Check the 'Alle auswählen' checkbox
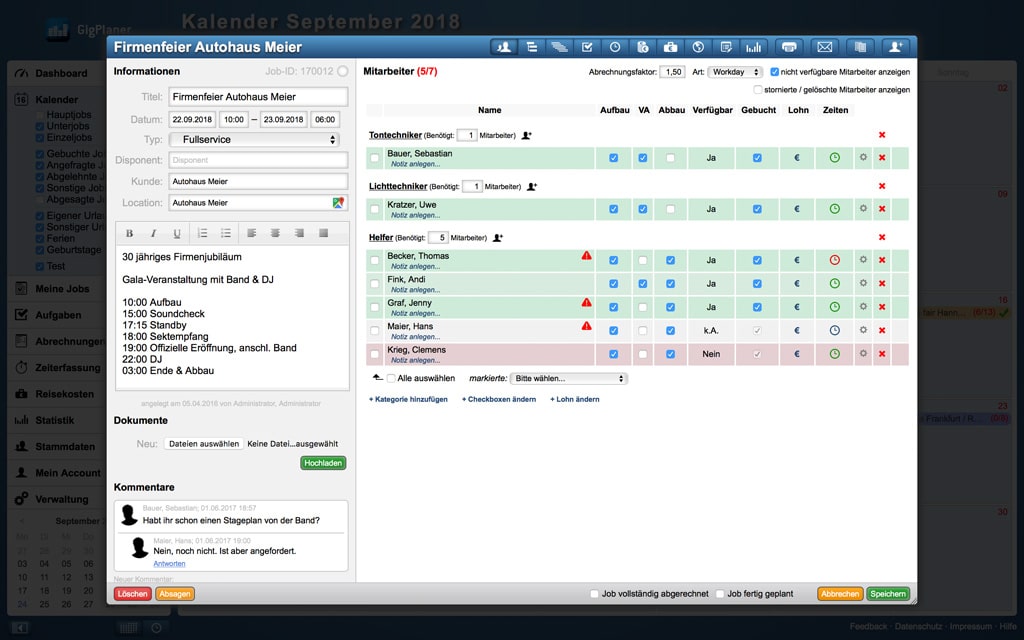 (x=391, y=379)
